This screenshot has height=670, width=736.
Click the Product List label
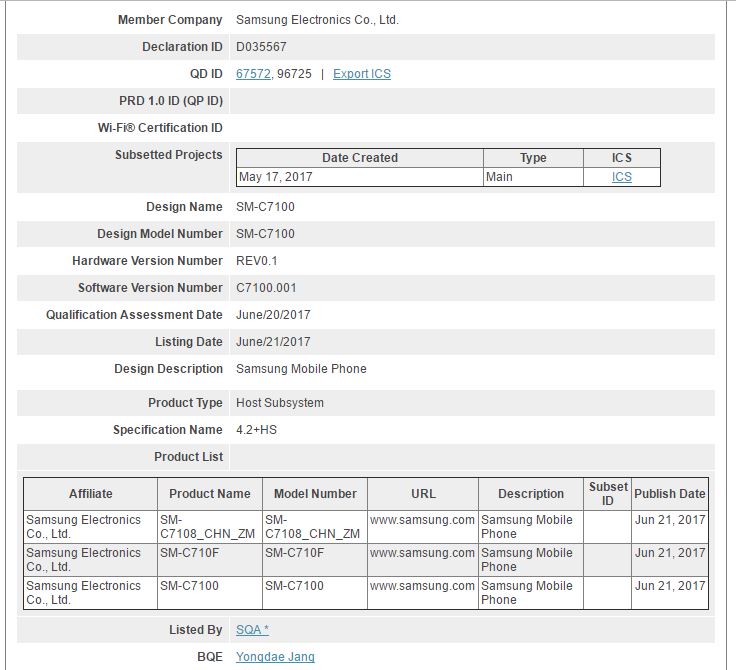pyautogui.click(x=189, y=457)
